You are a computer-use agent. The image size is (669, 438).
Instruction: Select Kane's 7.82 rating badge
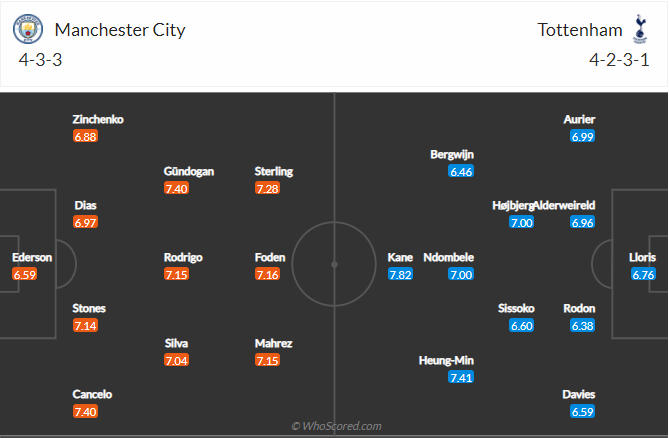tap(400, 274)
